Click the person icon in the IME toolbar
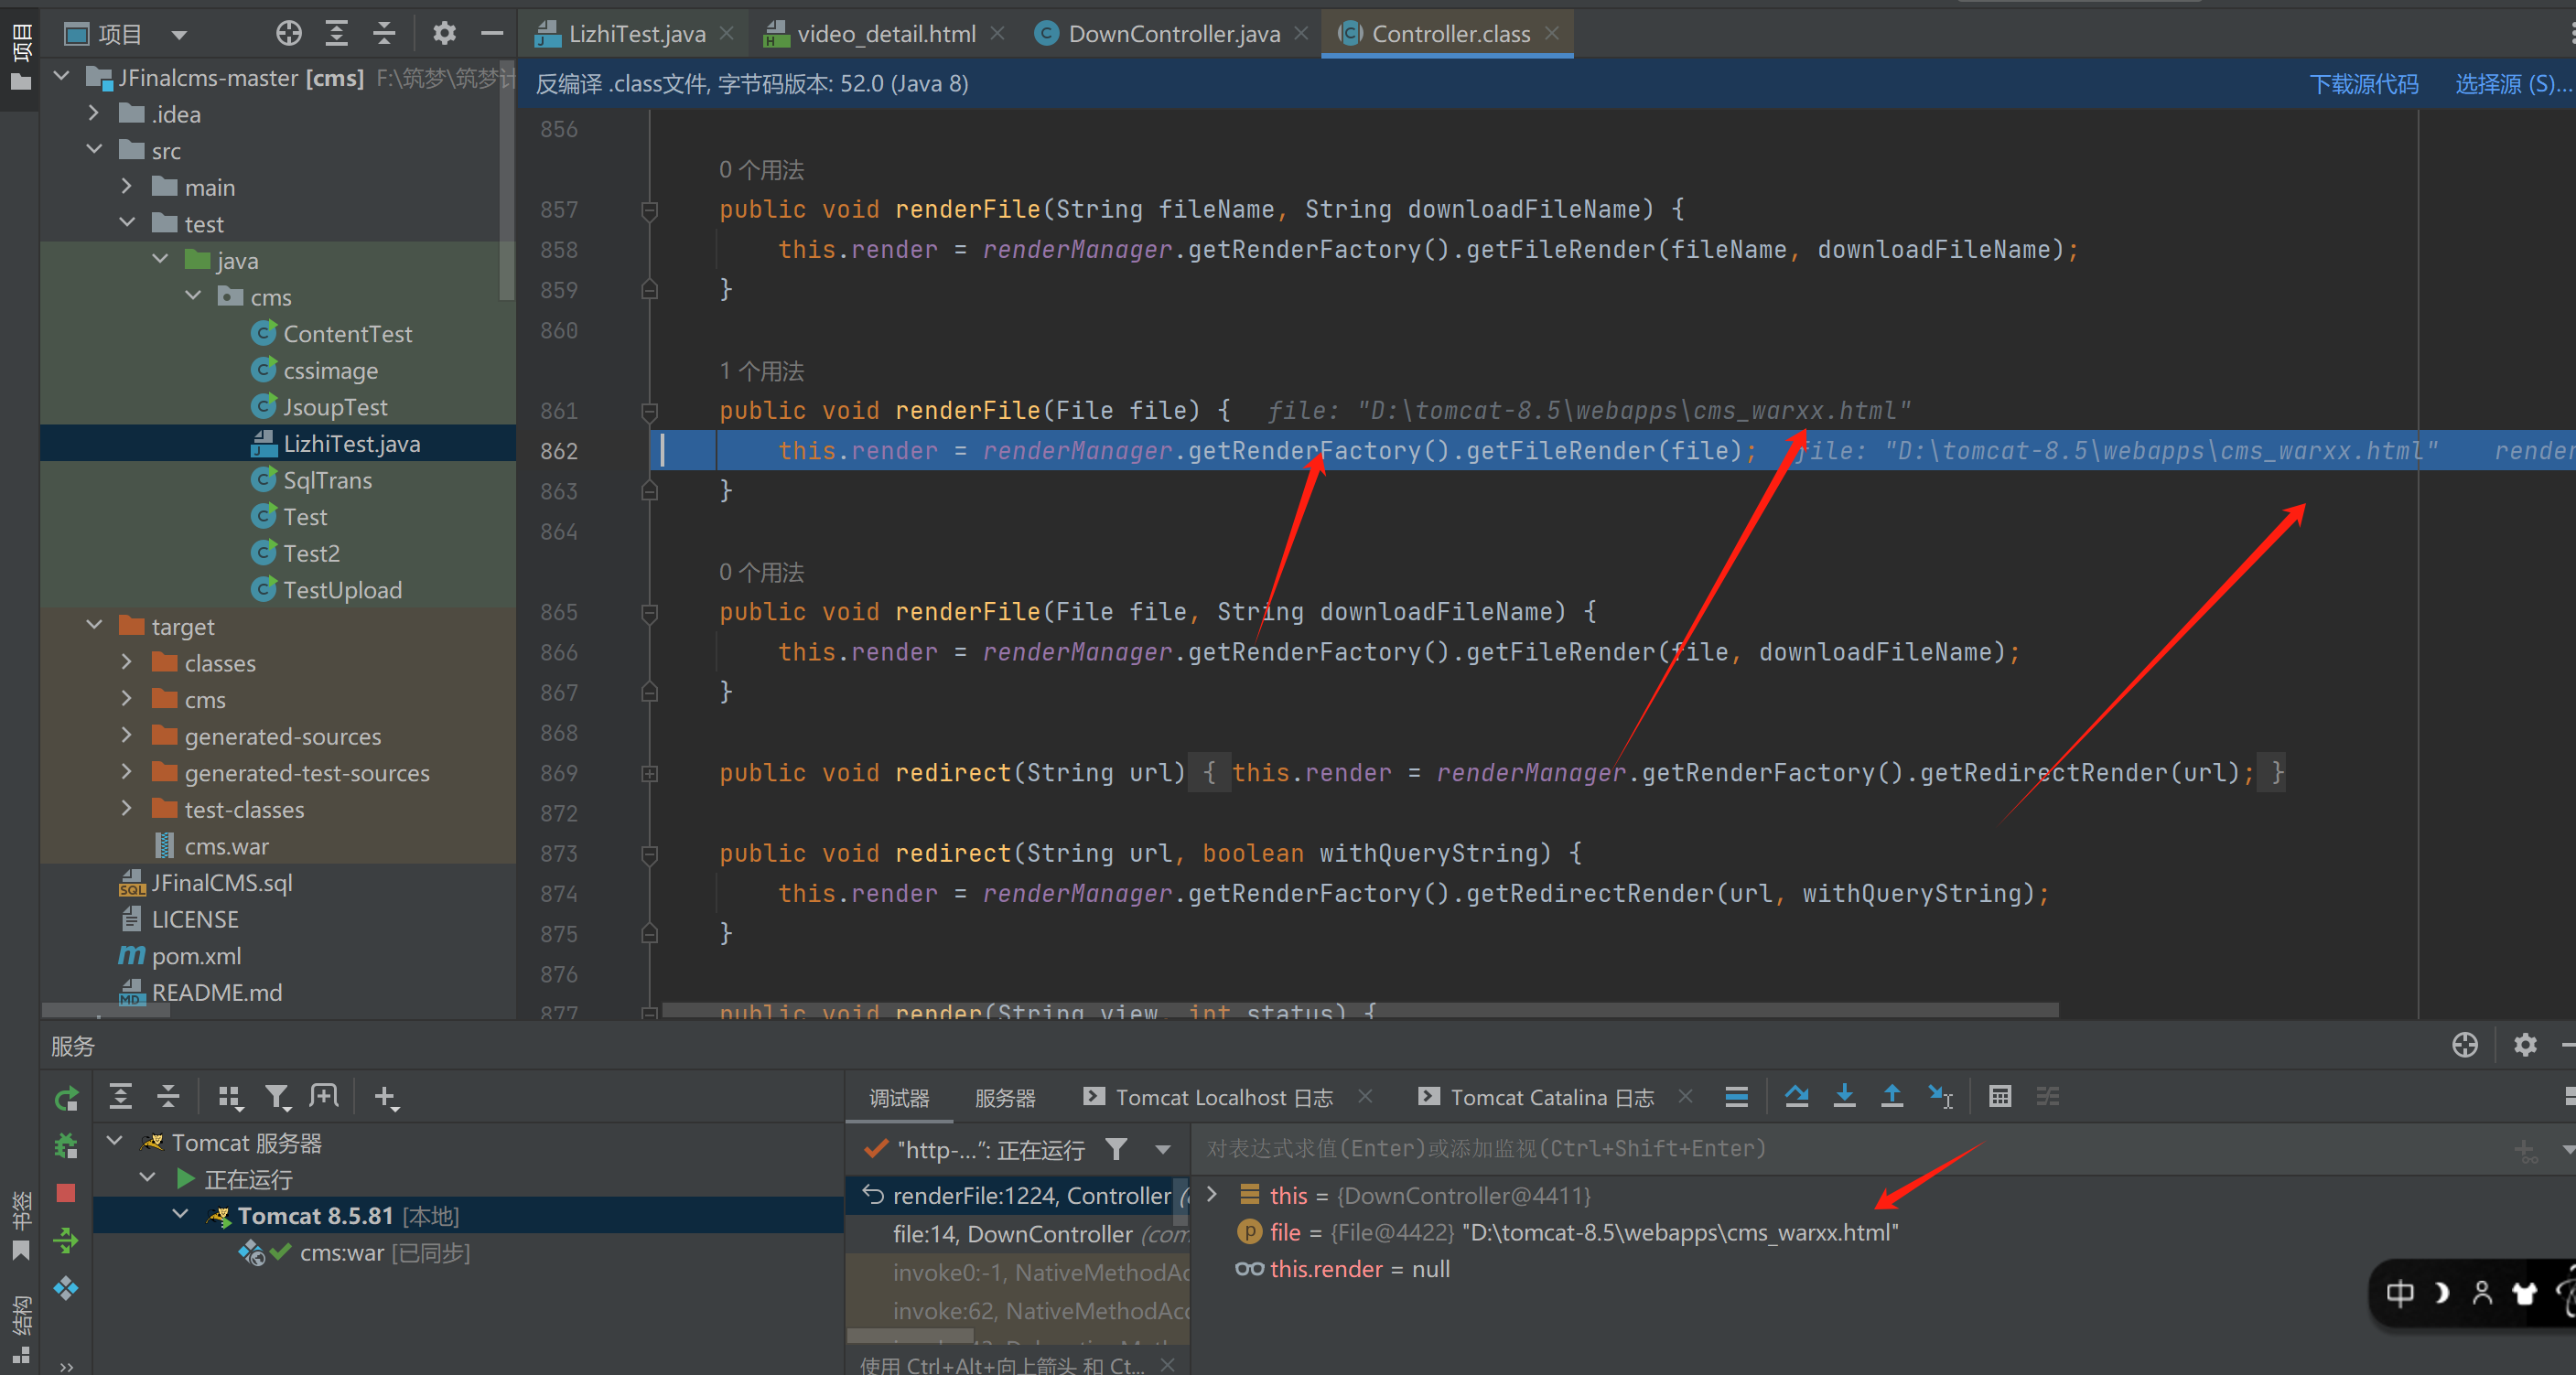Viewport: 2576px width, 1375px height. (2482, 1293)
